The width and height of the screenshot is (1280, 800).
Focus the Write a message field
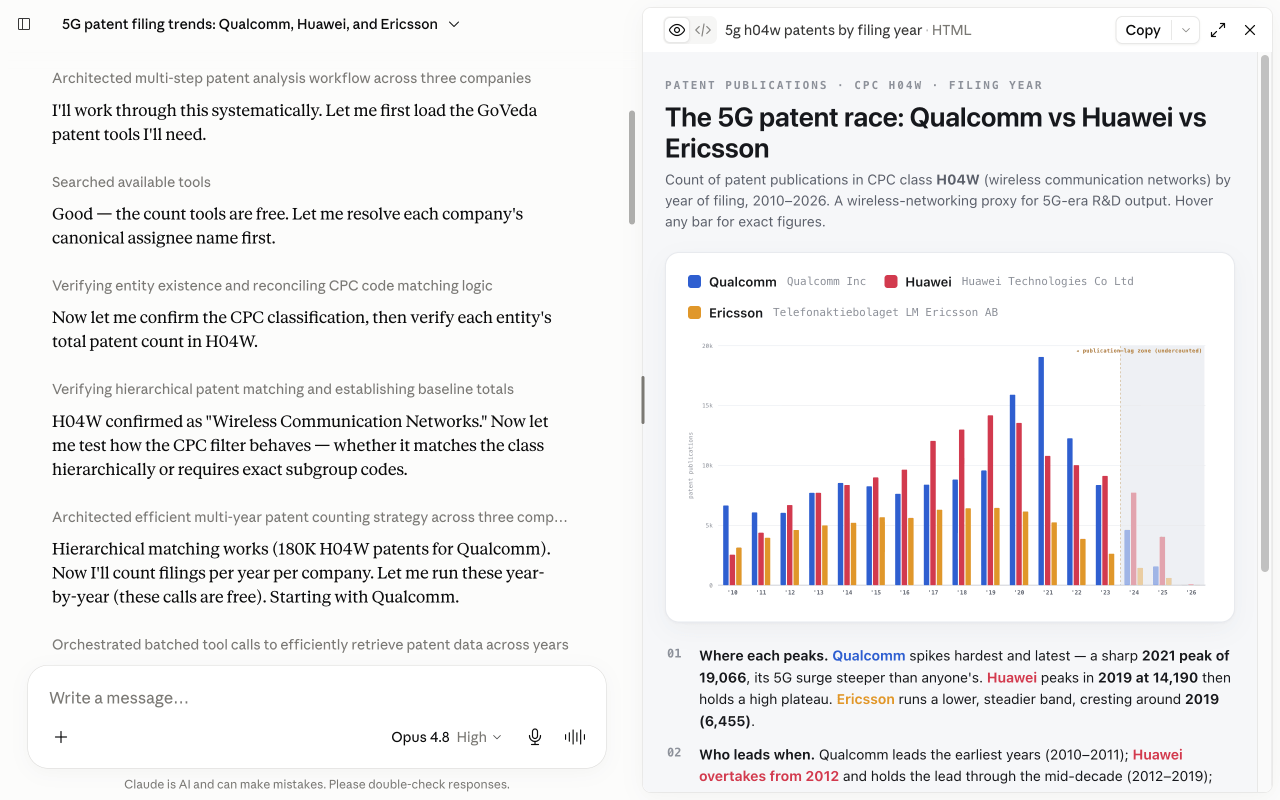pyautogui.click(x=317, y=698)
